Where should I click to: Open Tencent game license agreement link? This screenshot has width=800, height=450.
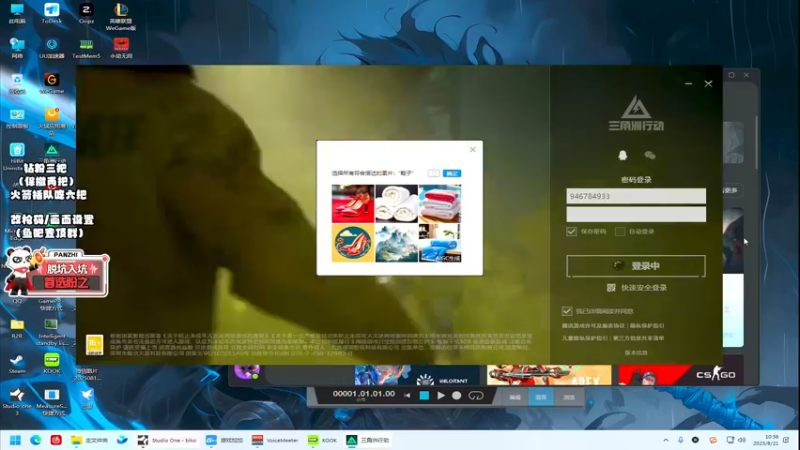[x=594, y=326]
